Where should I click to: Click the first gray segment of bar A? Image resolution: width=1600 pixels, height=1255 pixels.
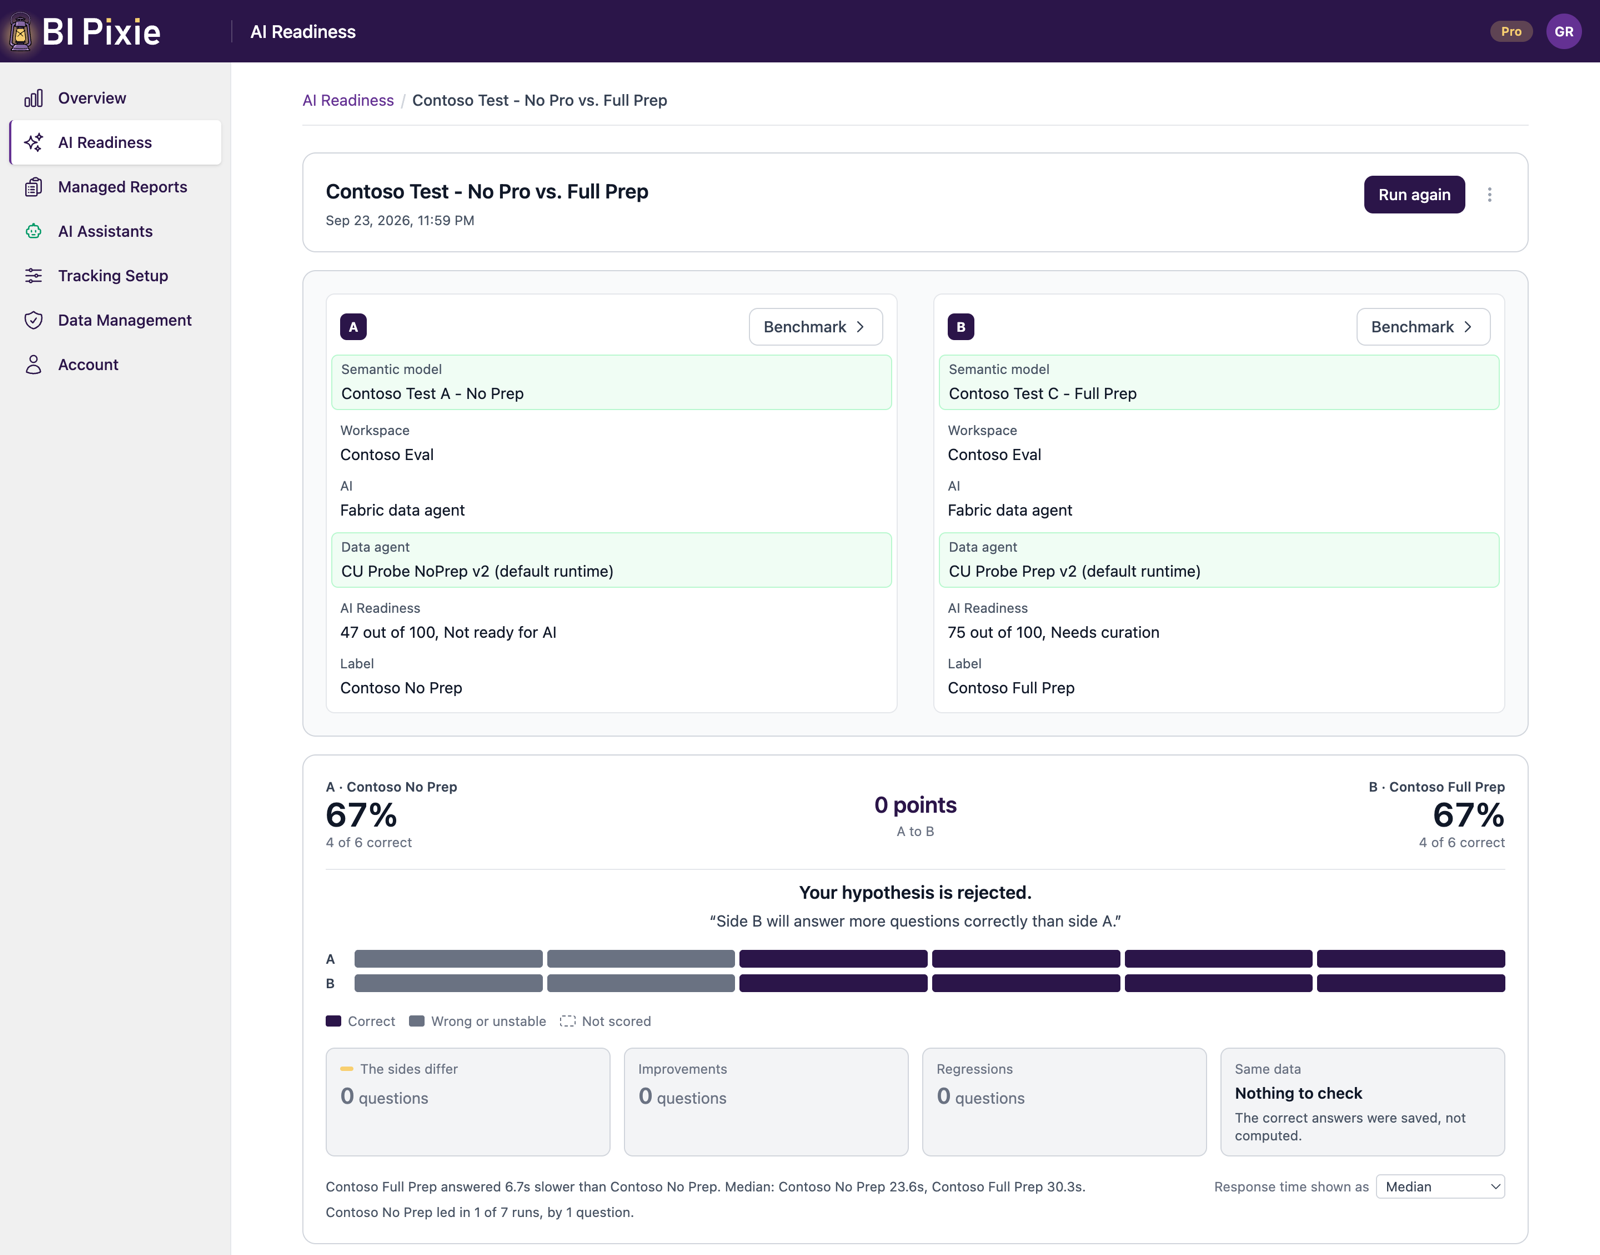[x=449, y=959]
